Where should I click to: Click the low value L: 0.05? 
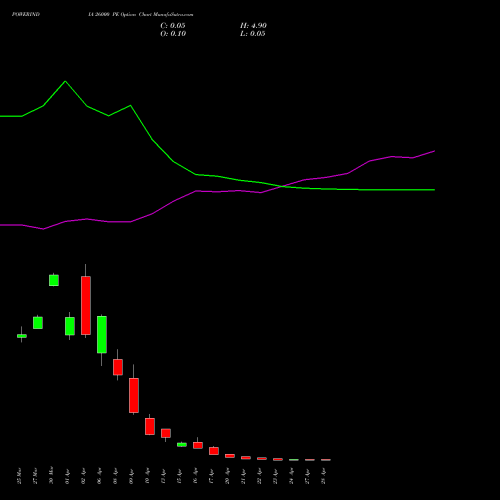(253, 34)
